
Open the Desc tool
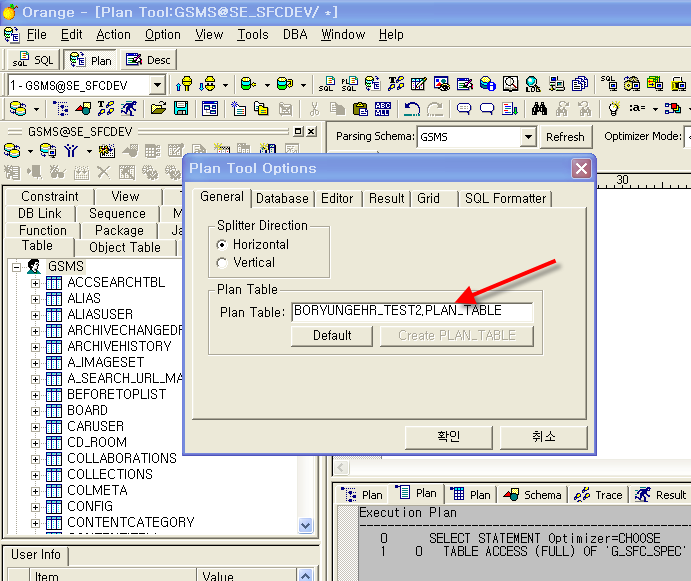point(148,60)
